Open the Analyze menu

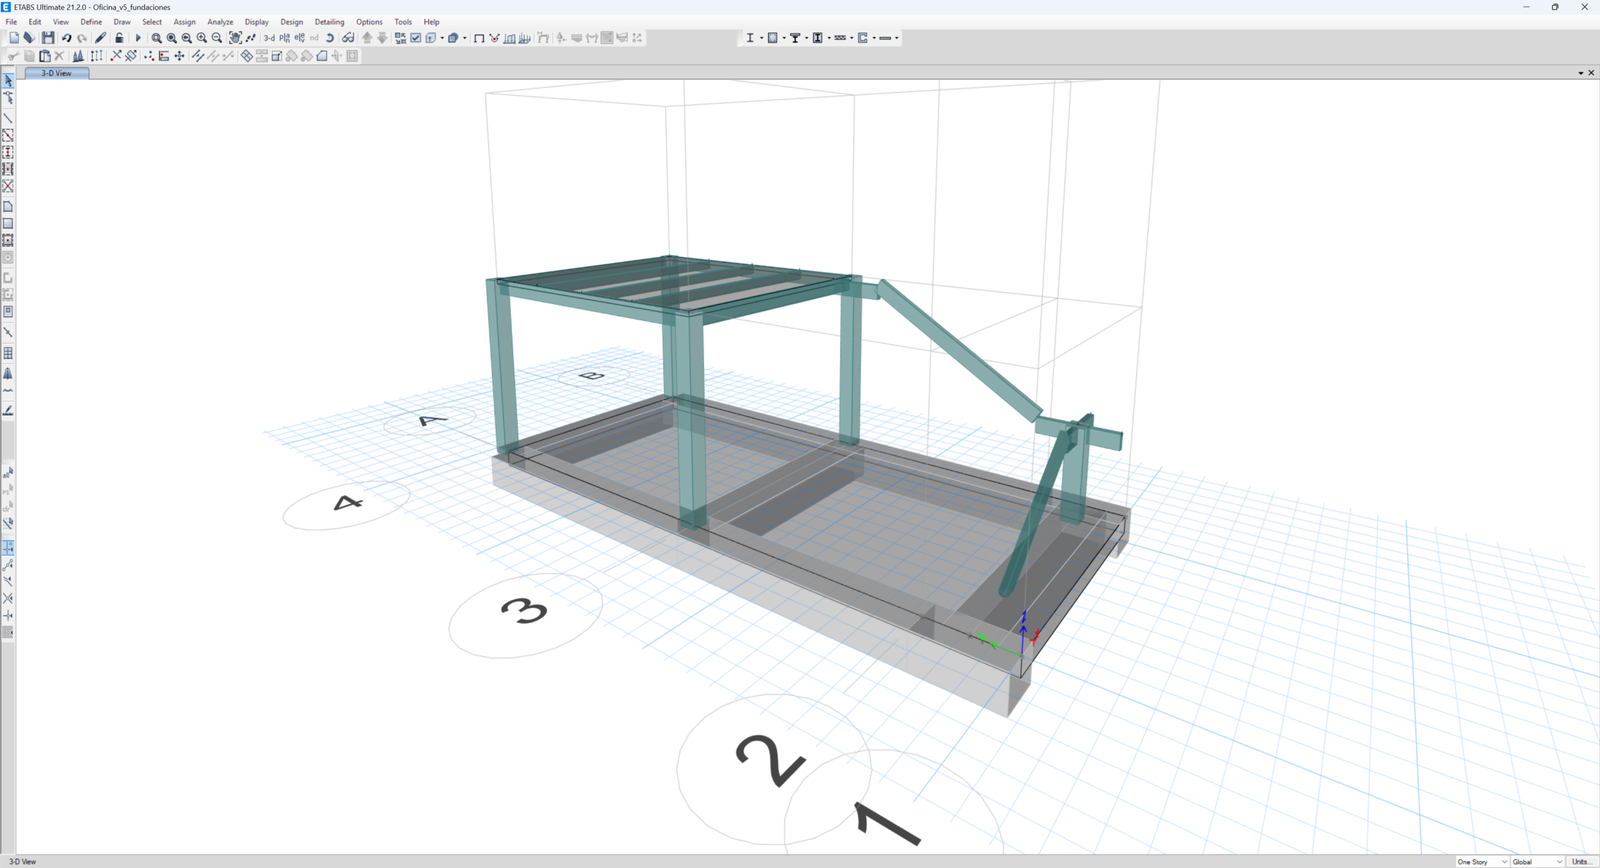coord(220,22)
